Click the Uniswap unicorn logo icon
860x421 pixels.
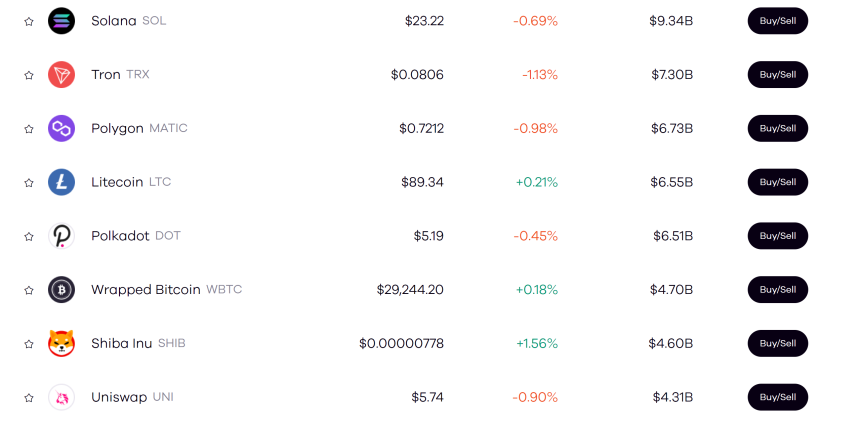coord(61,397)
